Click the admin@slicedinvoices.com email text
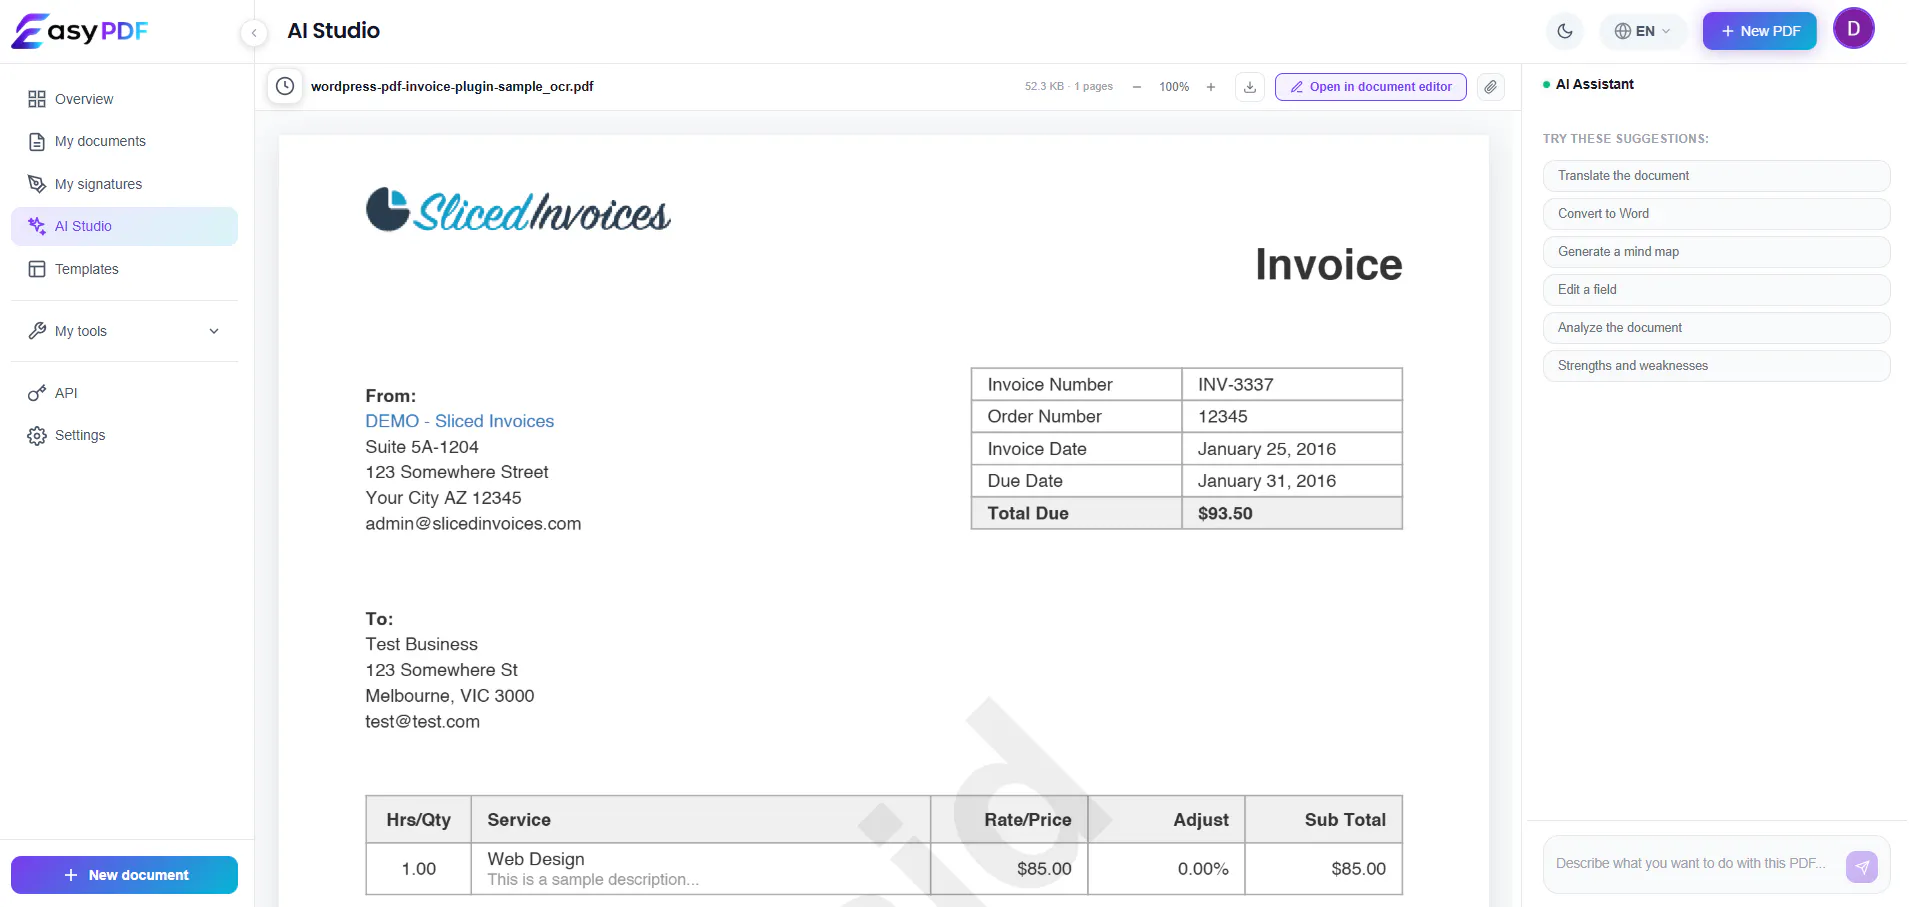This screenshot has height=907, width=1909. [x=473, y=524]
